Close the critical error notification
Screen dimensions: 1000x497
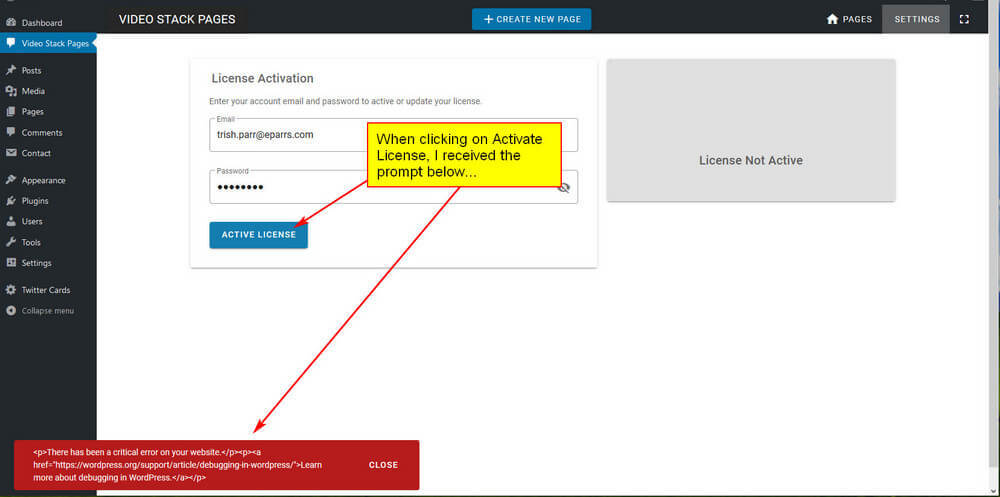click(383, 465)
